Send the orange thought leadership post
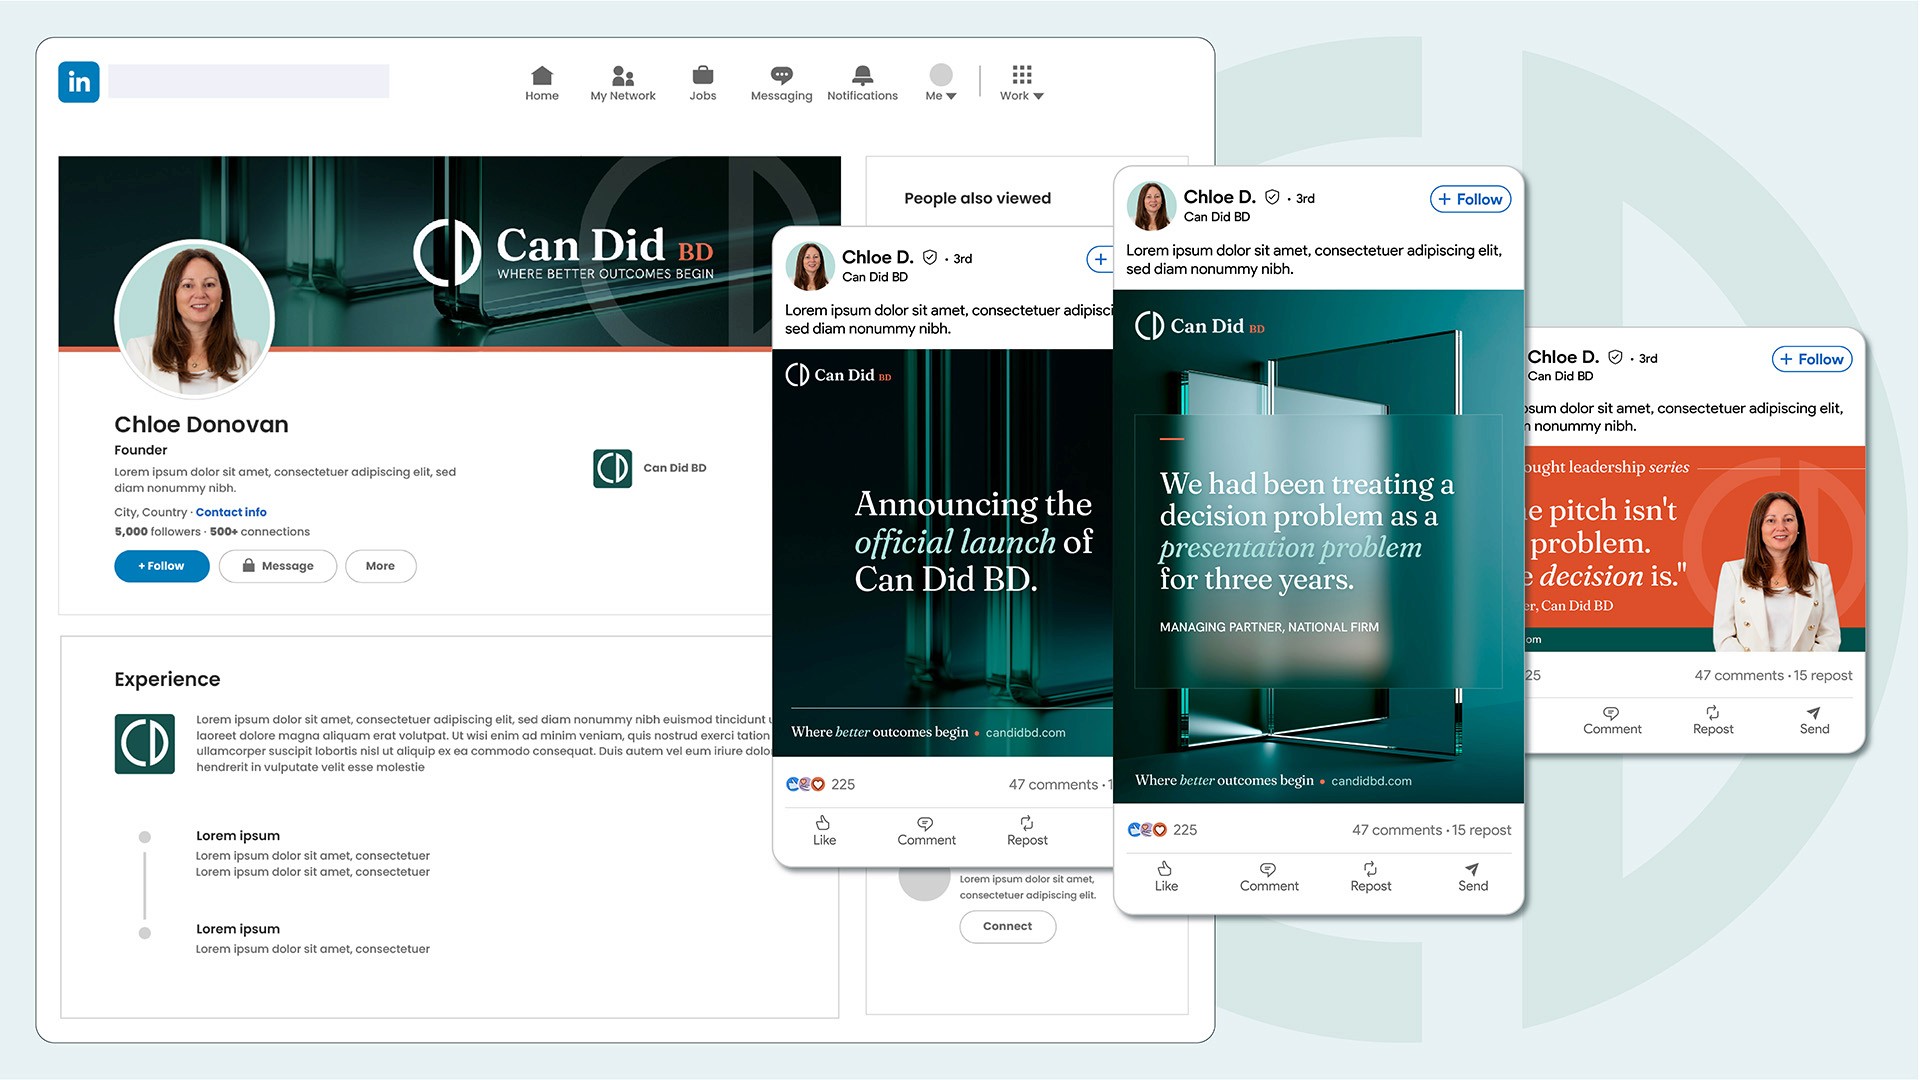The width and height of the screenshot is (1920, 1080). (1814, 720)
